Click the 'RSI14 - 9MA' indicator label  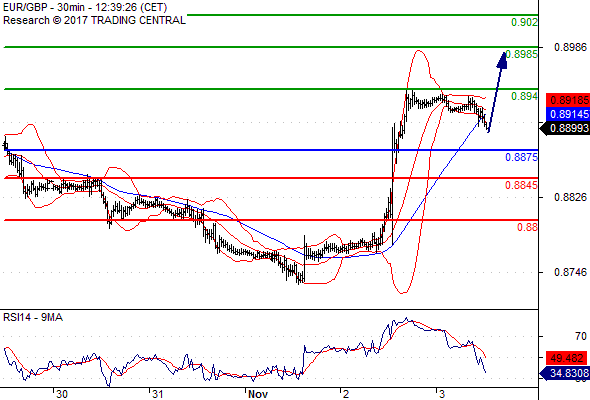33,317
